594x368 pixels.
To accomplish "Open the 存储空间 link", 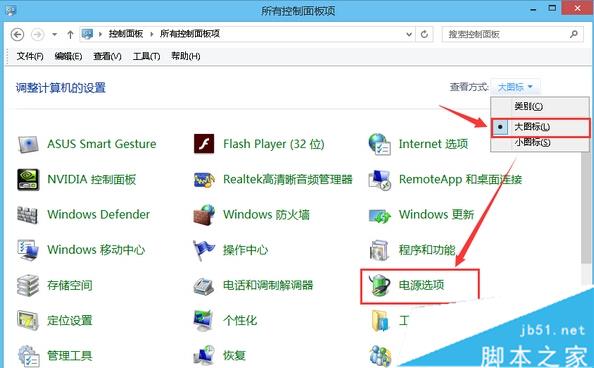I will [x=70, y=285].
